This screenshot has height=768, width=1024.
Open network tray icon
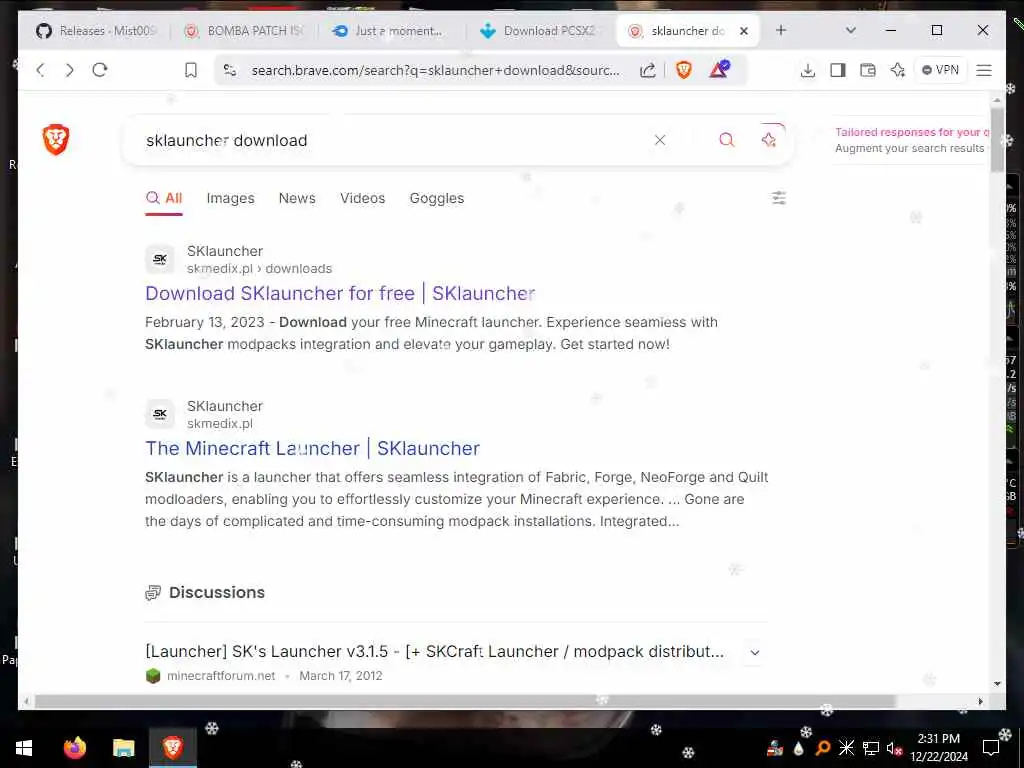click(871, 748)
